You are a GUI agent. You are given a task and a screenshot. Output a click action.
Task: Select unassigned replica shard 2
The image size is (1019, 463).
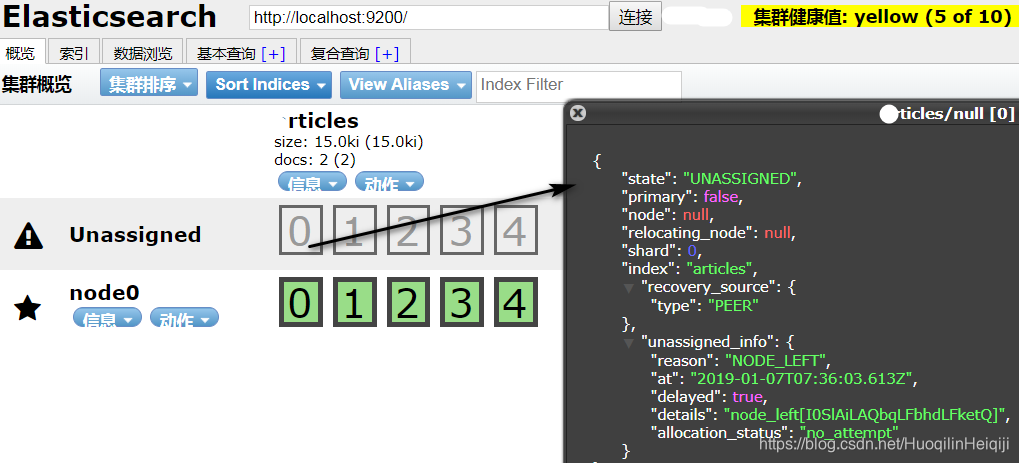click(x=407, y=230)
